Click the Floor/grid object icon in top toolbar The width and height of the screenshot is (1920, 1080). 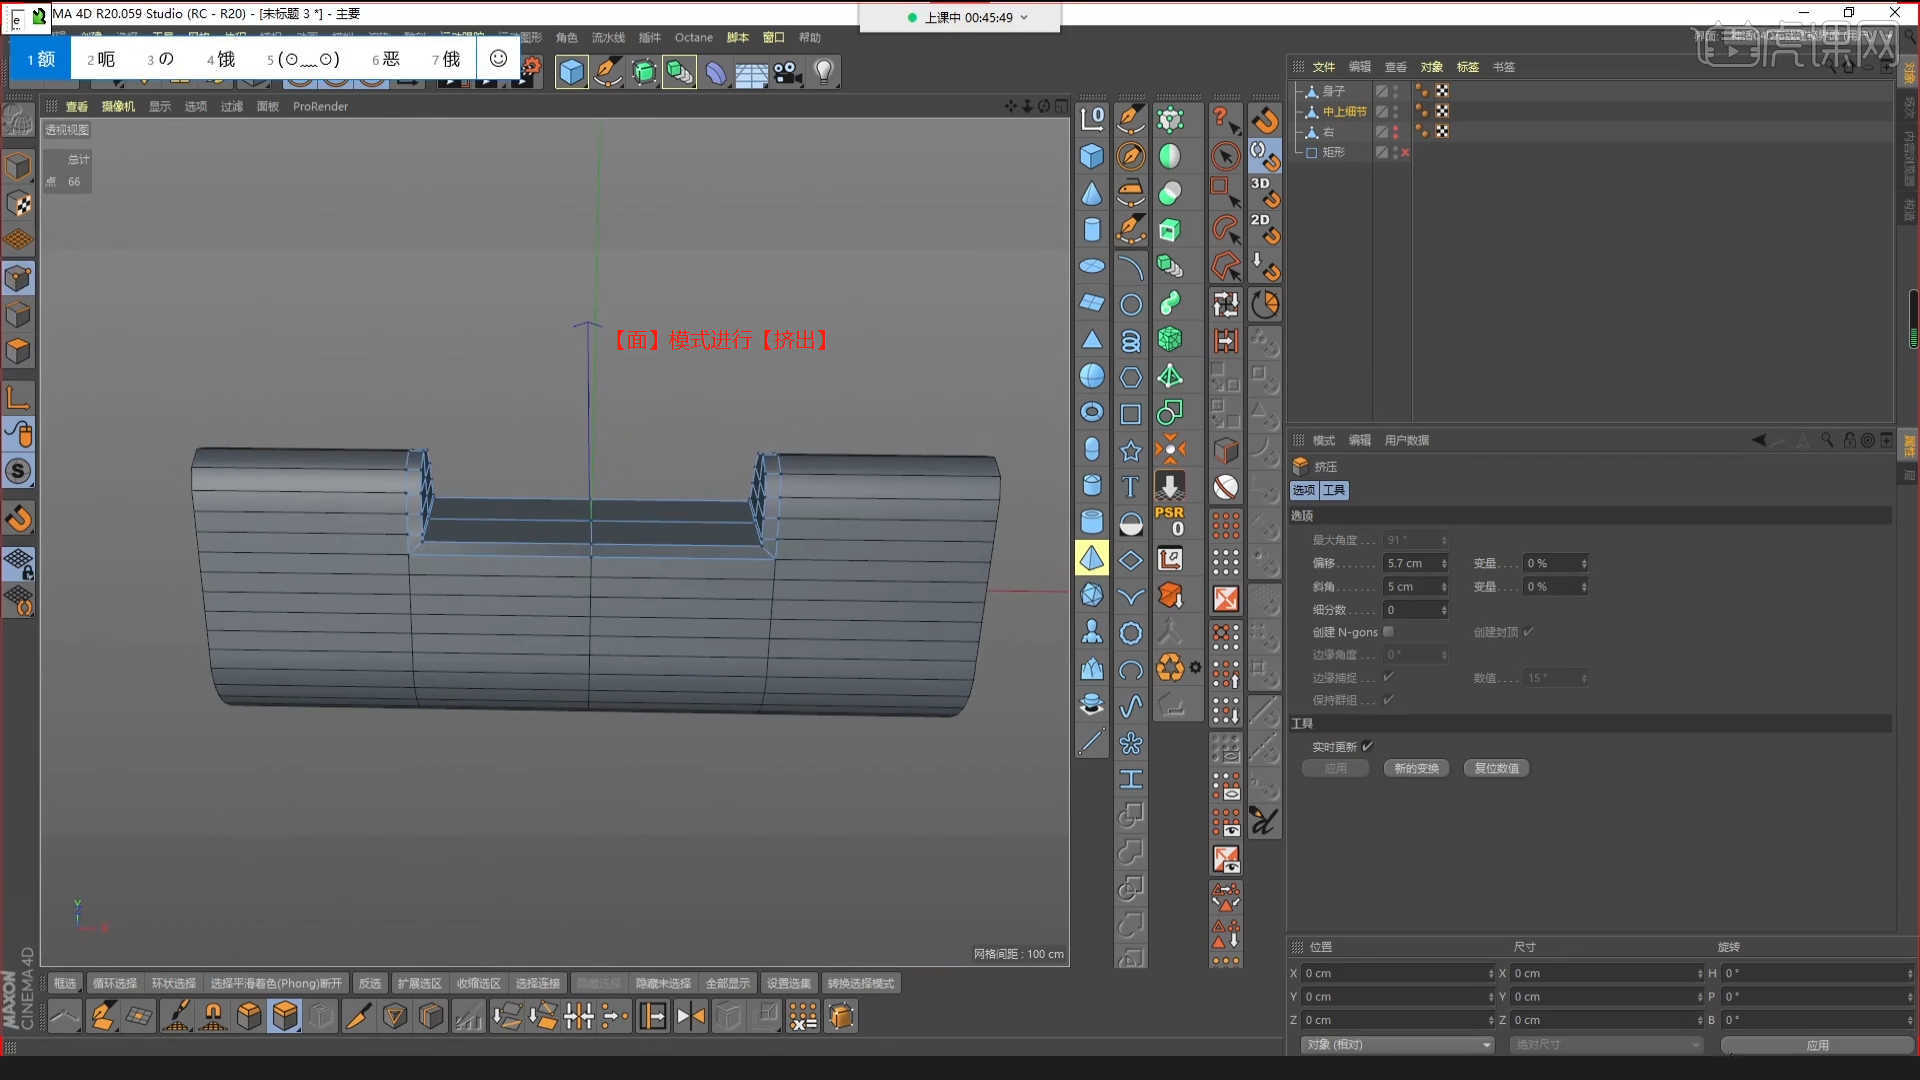coord(752,72)
